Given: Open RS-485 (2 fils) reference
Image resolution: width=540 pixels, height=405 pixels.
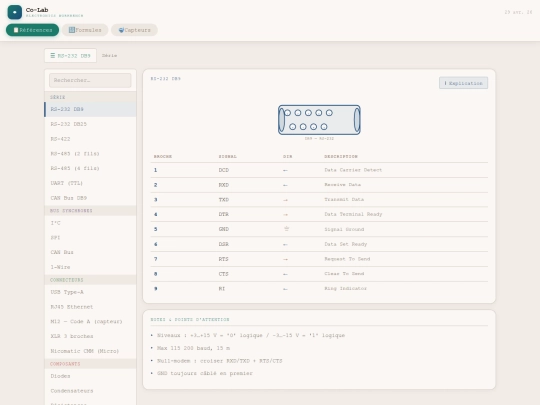Looking at the screenshot, I should point(90,154).
